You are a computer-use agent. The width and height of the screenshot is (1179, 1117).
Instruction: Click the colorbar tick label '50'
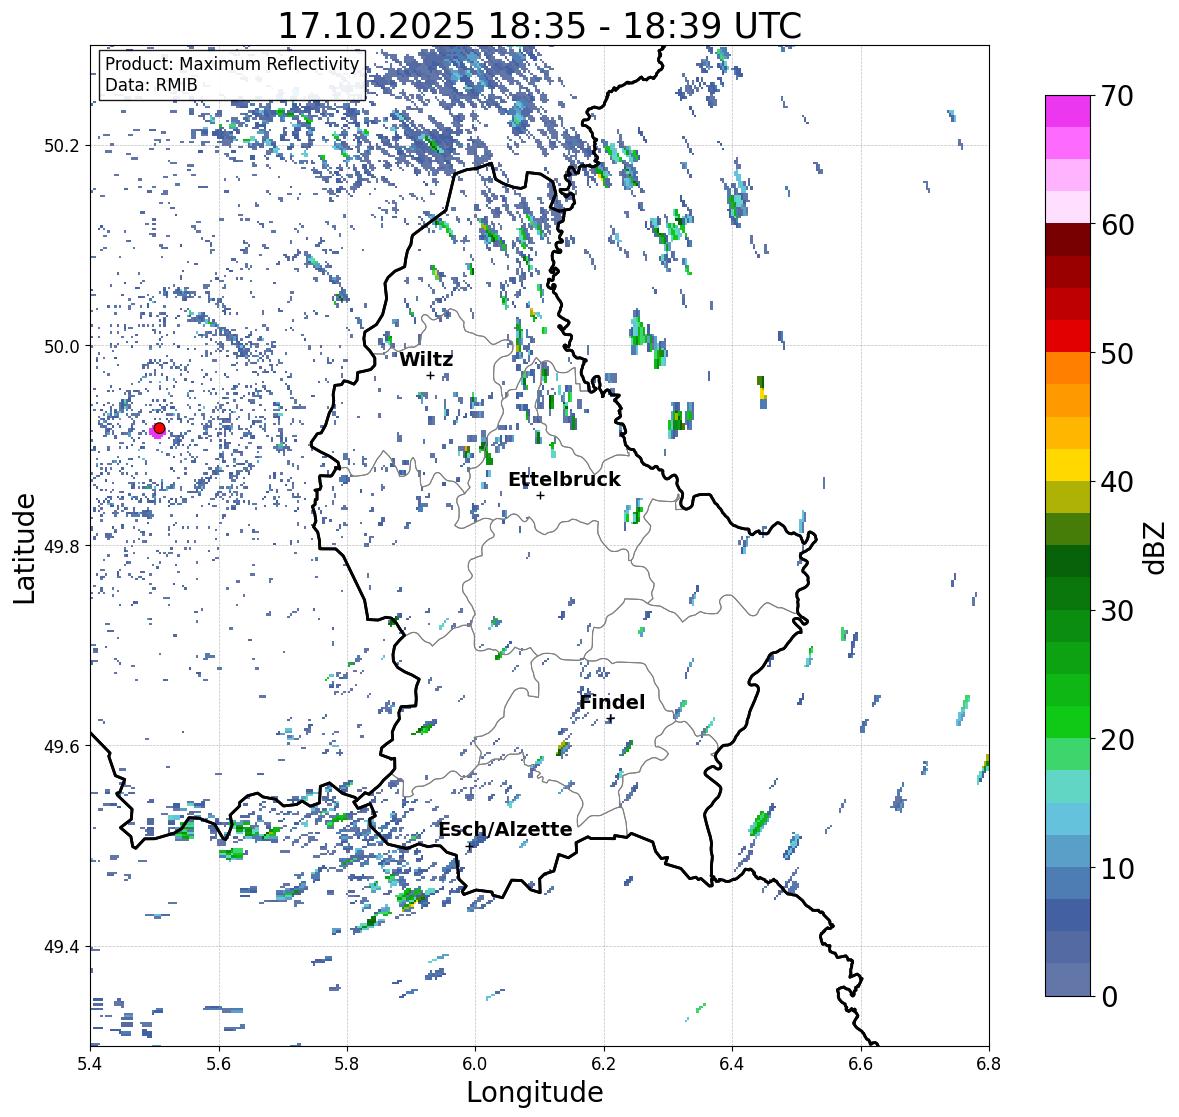[1117, 353]
